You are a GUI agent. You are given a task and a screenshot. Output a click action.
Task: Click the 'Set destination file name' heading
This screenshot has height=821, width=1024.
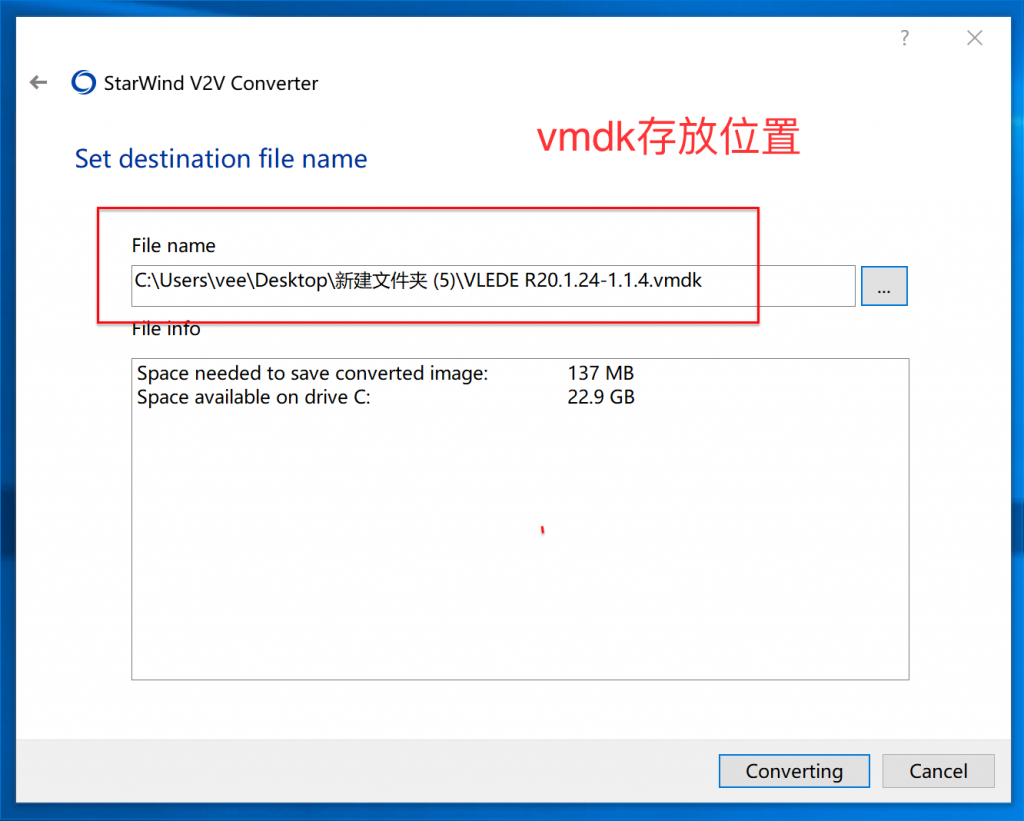click(x=221, y=159)
